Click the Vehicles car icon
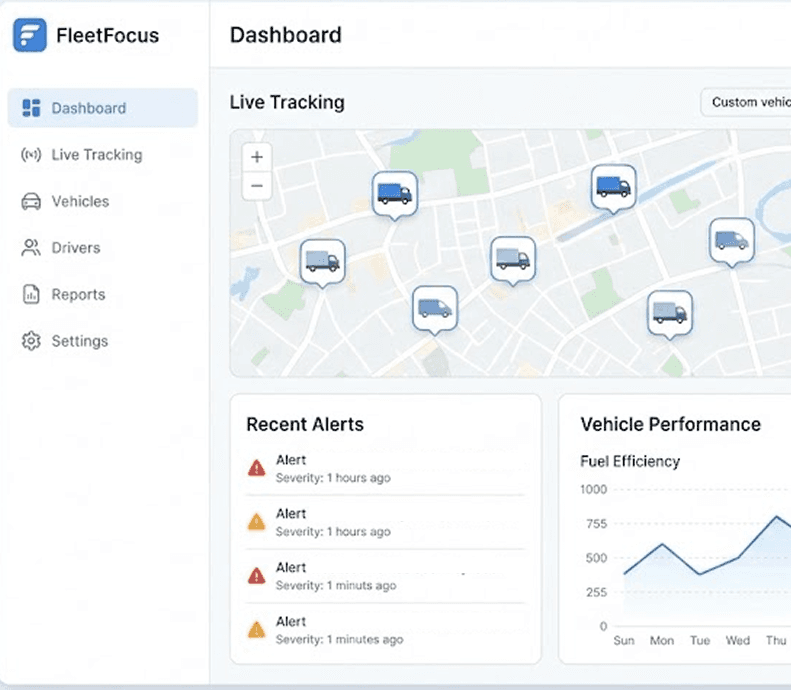The width and height of the screenshot is (791, 690). point(31,202)
